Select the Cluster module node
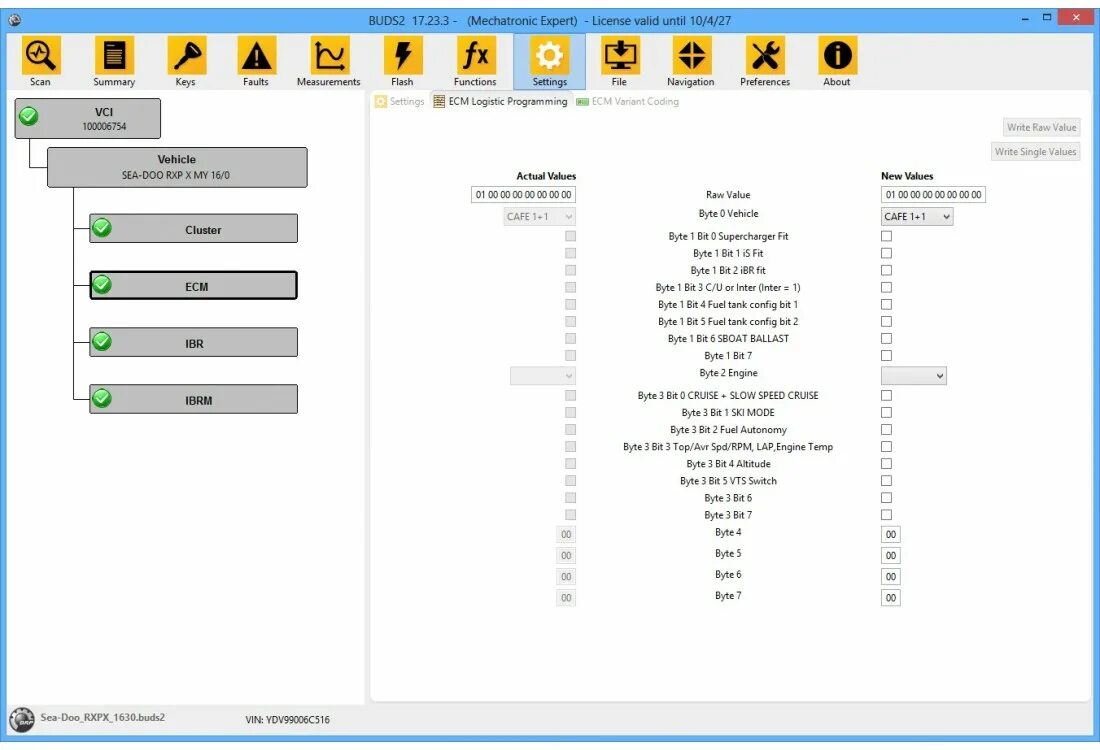1100x750 pixels. (x=194, y=229)
